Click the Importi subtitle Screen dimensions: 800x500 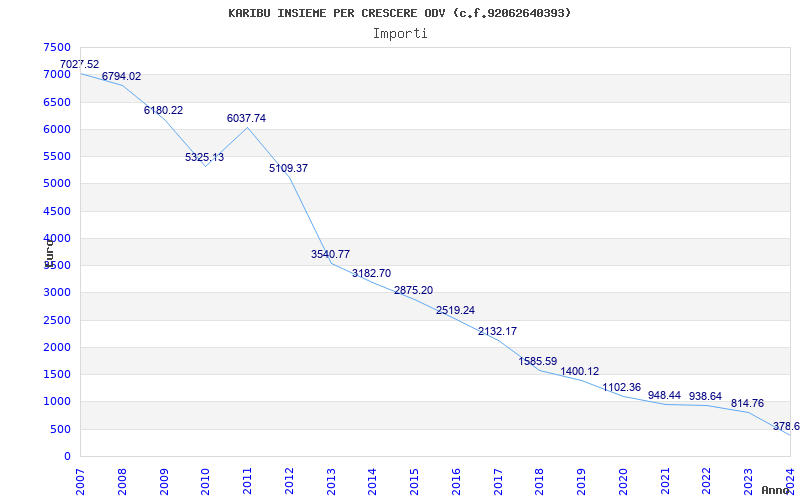(x=400, y=34)
